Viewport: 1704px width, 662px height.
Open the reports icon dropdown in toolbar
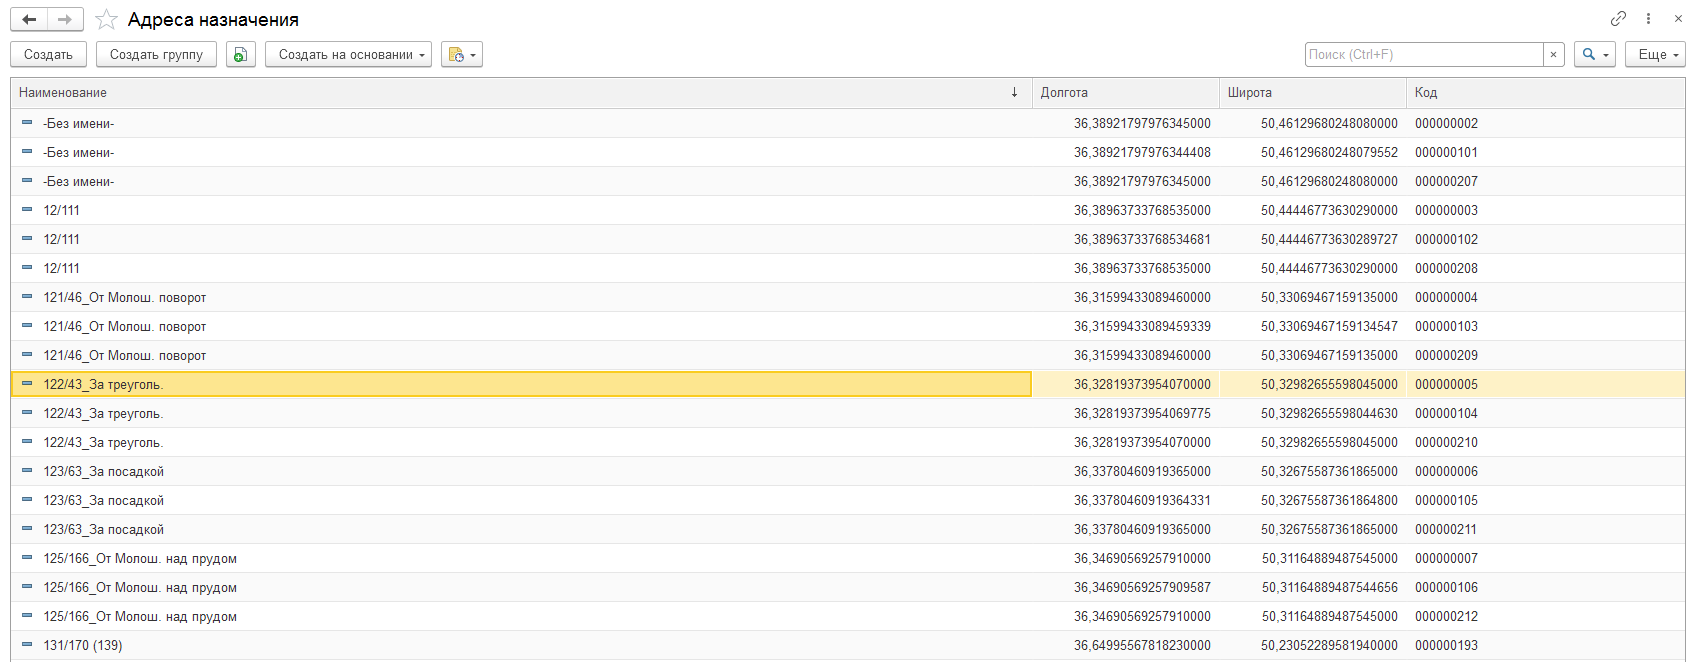[x=461, y=55]
